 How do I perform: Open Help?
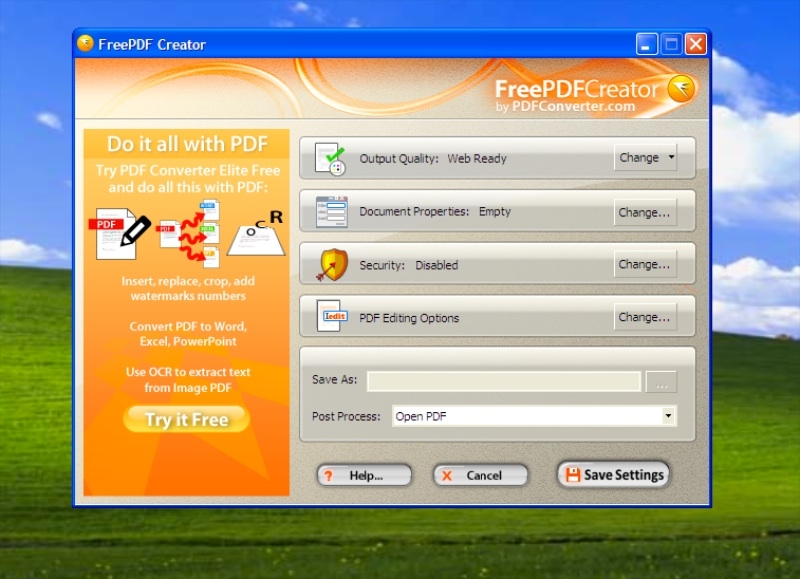pos(364,476)
